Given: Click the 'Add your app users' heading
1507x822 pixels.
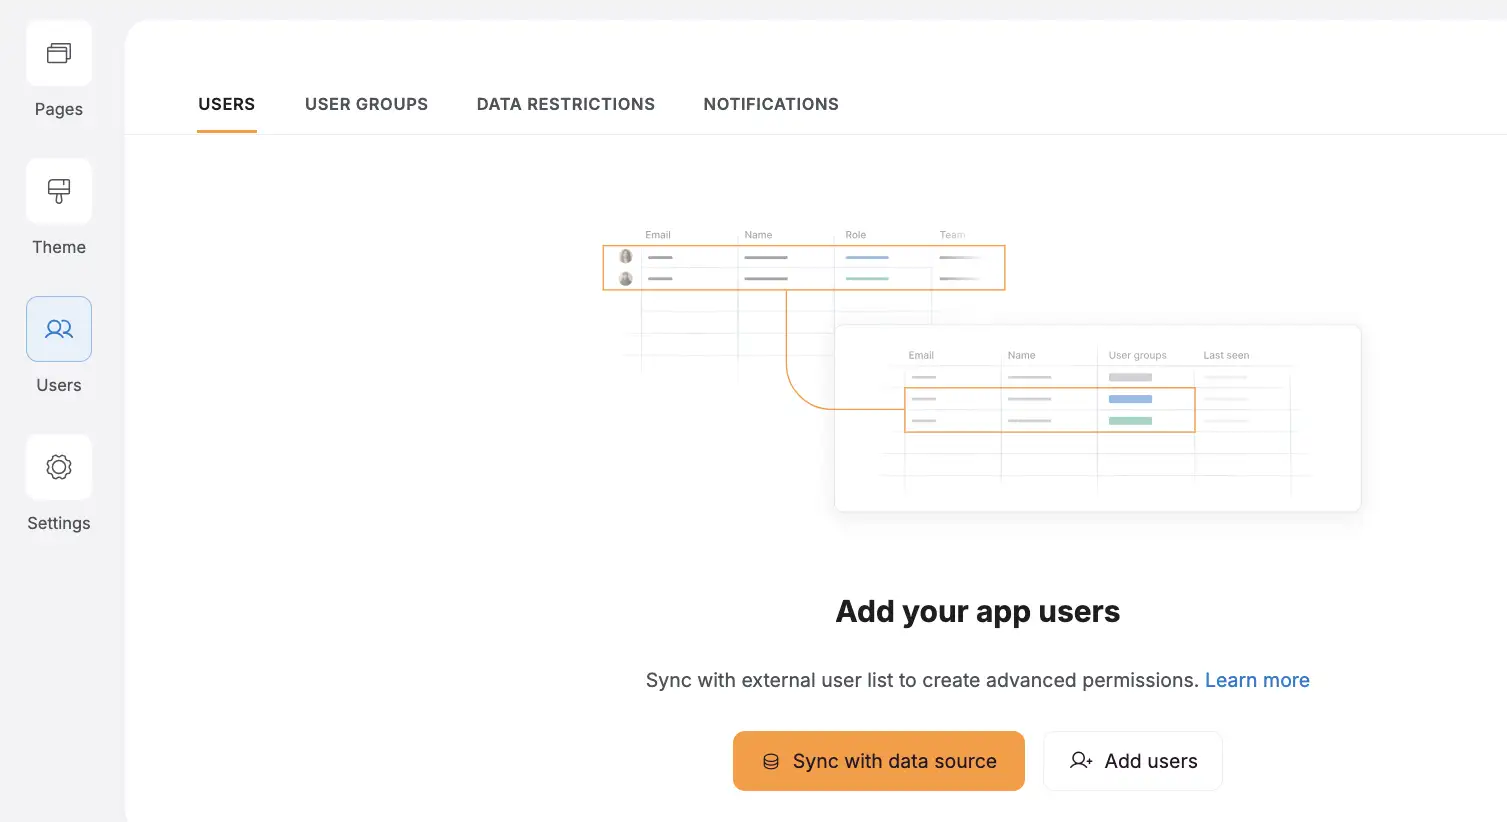Looking at the screenshot, I should [978, 611].
